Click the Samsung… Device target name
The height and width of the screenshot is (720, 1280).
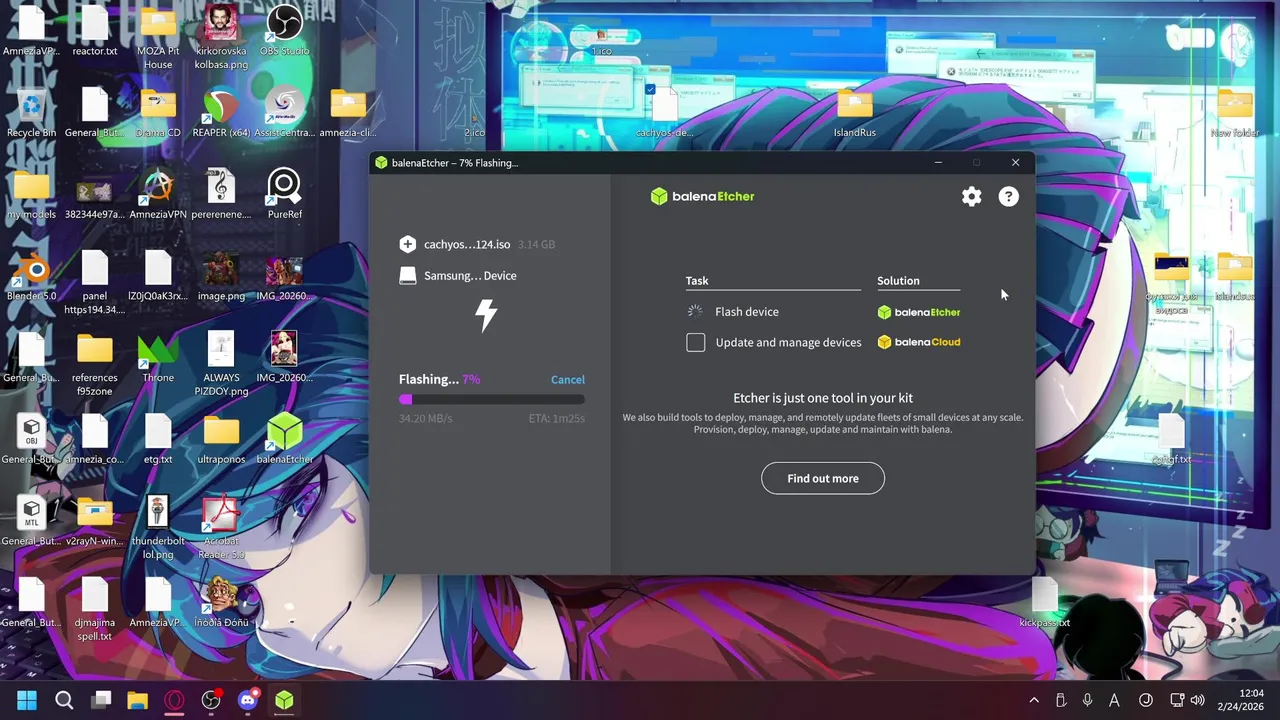click(470, 275)
